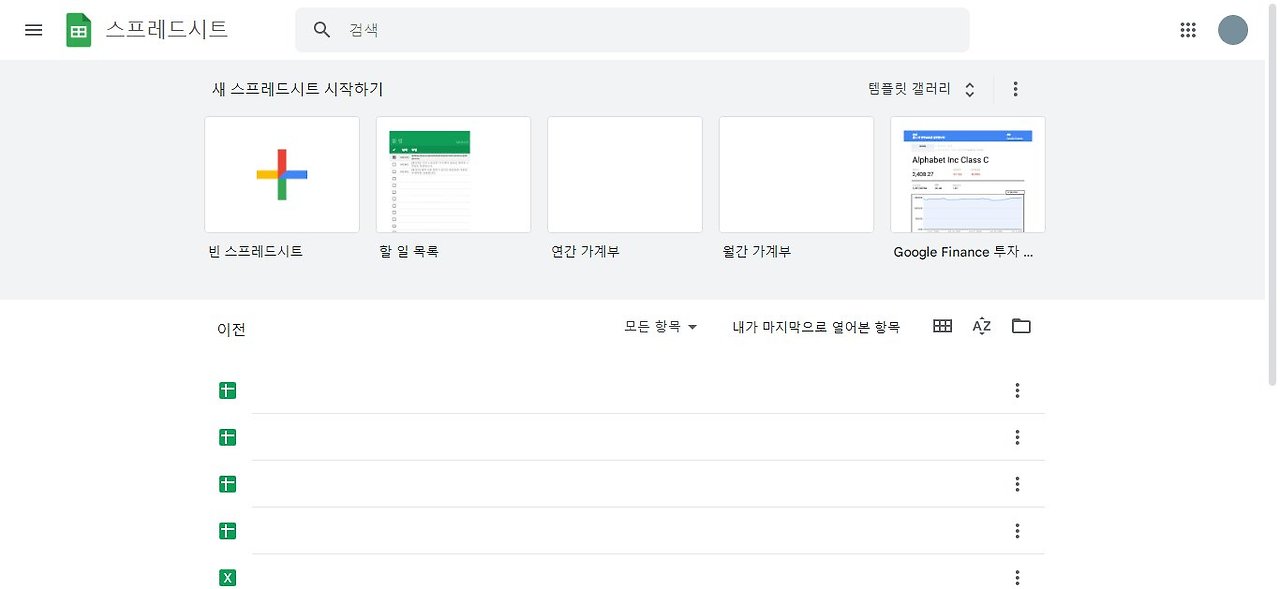The height and width of the screenshot is (589, 1280).
Task: Open the 모든 항목 owner filter dropdown
Action: pyautogui.click(x=661, y=327)
